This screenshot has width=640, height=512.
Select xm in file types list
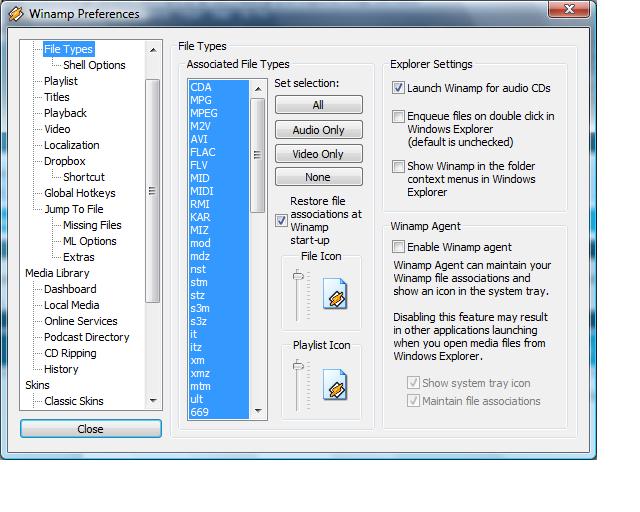tap(219, 360)
